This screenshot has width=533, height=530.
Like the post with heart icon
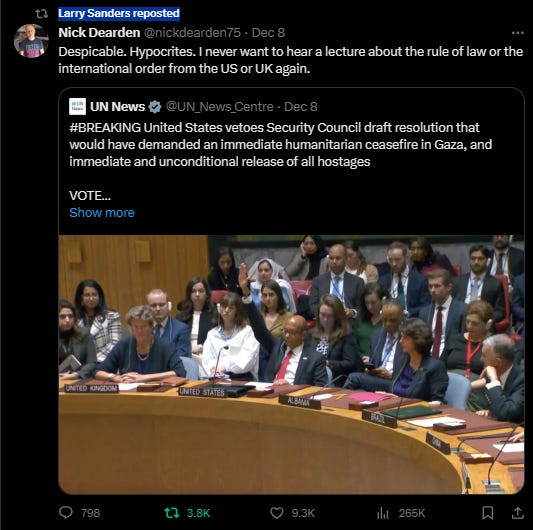[x=276, y=513]
